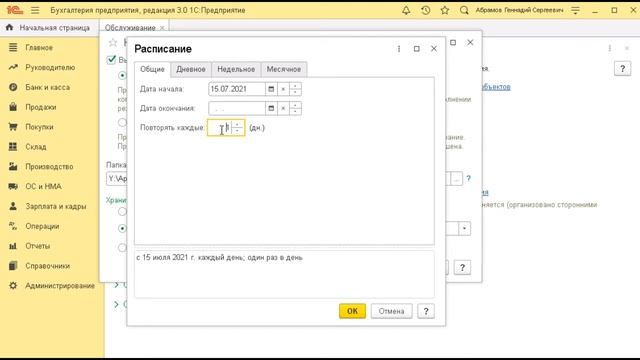Switch to the Недельное tab
Screen dimensions: 640x360
[x=236, y=69]
